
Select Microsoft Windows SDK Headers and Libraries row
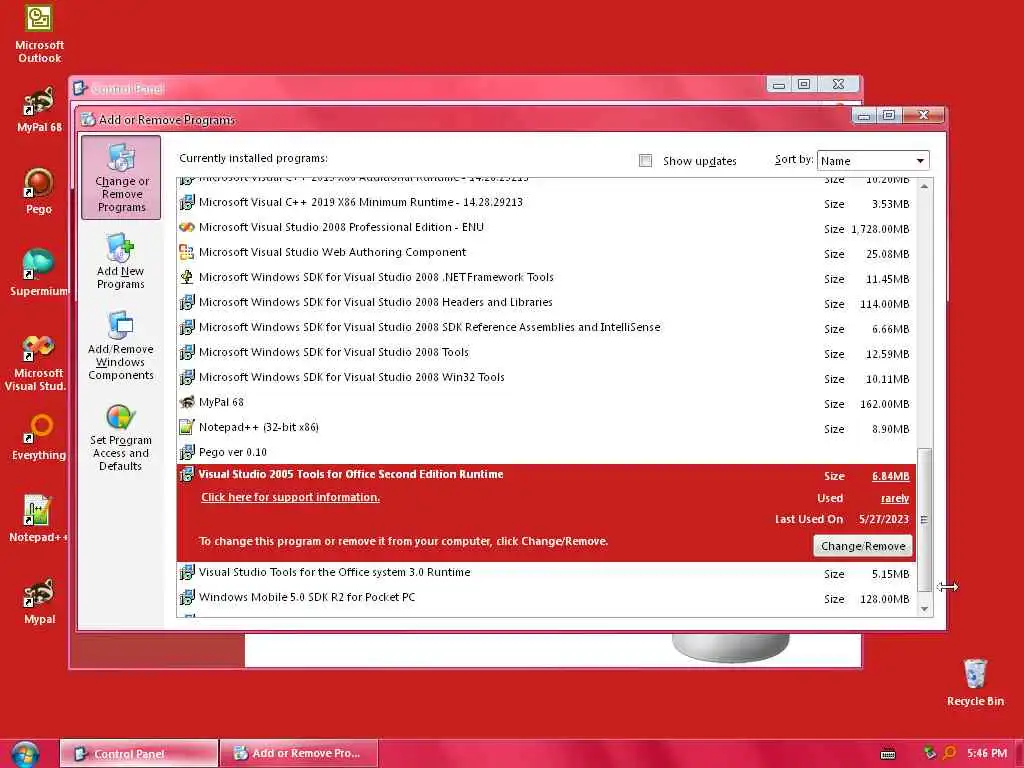[x=546, y=302]
